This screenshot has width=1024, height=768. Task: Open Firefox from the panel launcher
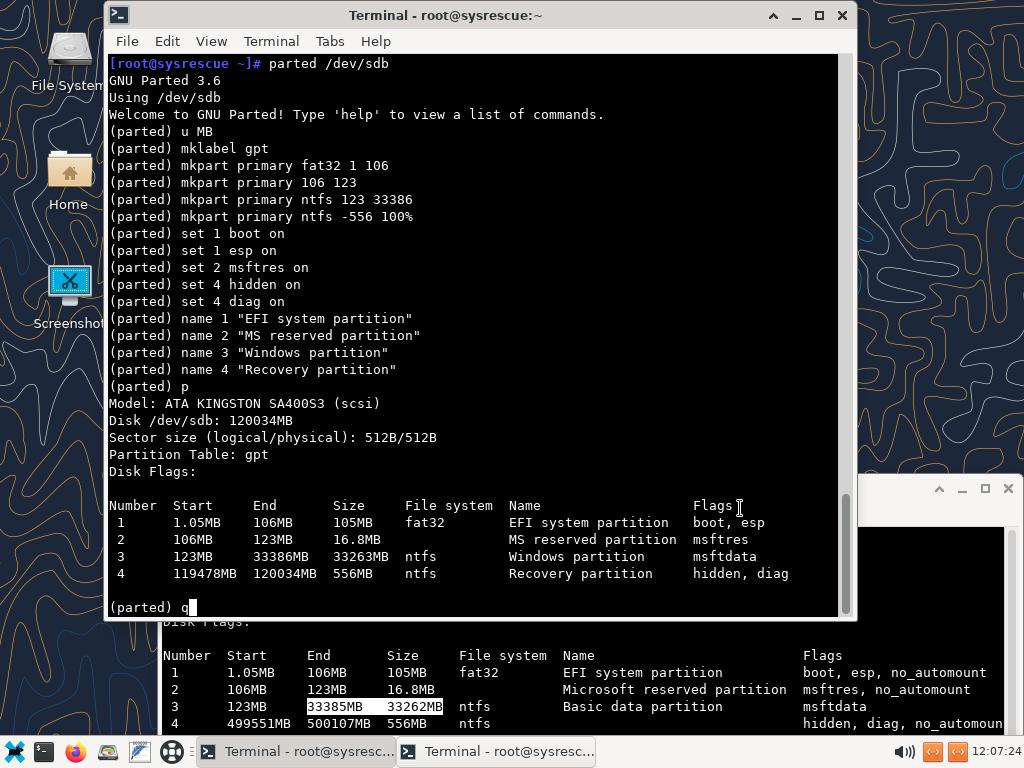(x=76, y=751)
